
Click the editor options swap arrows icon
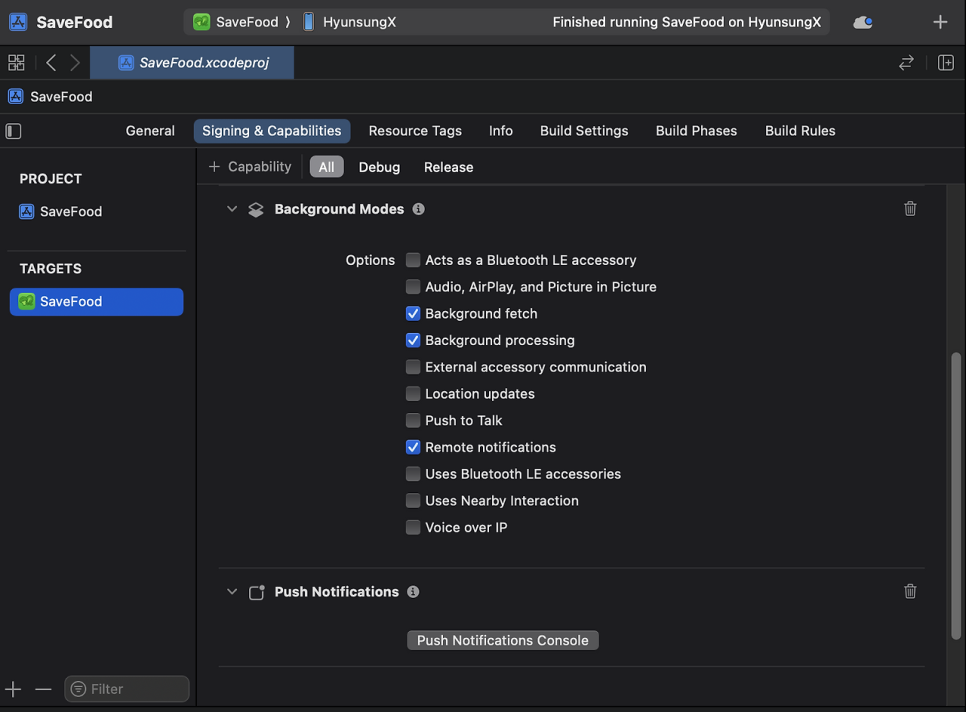906,63
